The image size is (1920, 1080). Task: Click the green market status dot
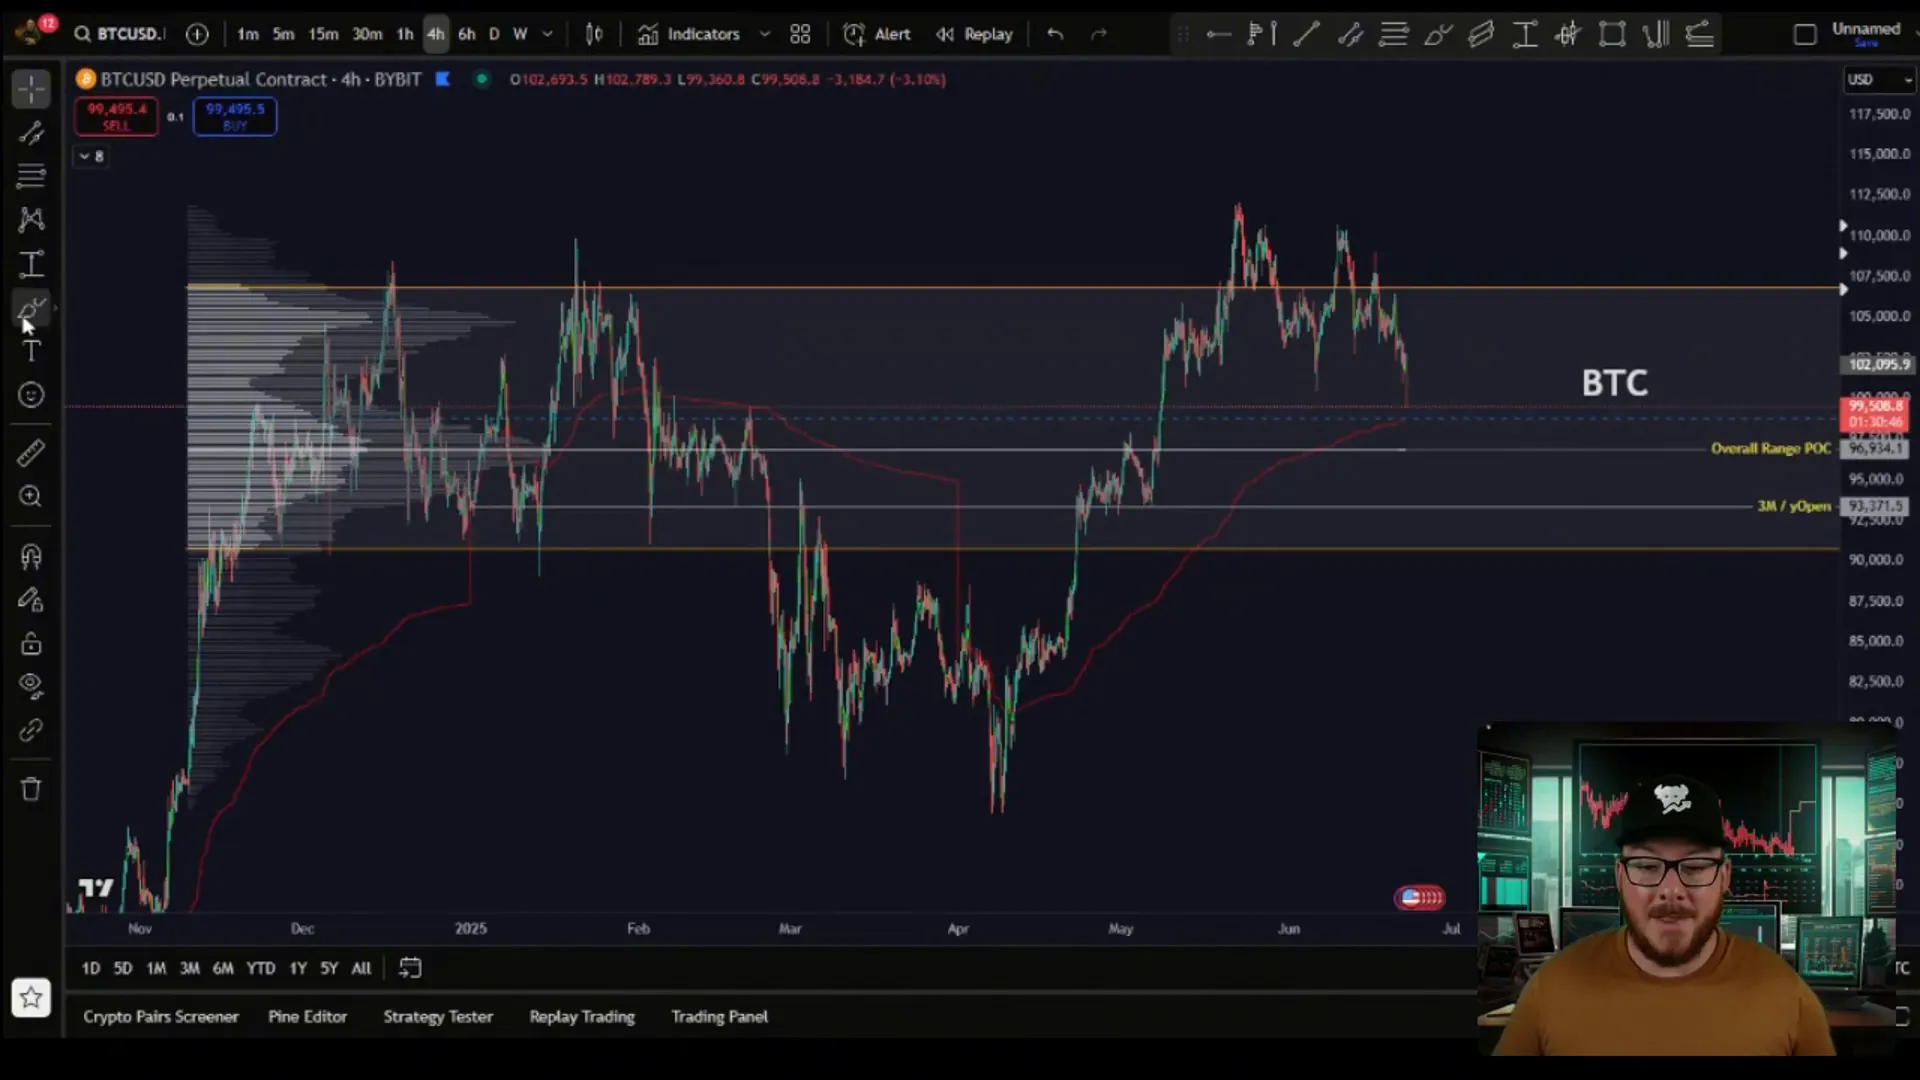point(482,79)
